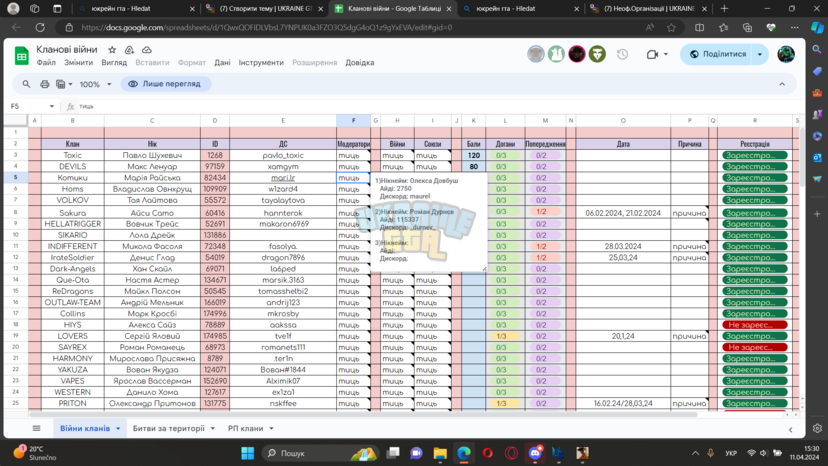Screen dimensions: 828x466
Task: Open the first collaborator avatar
Action: coord(535,54)
